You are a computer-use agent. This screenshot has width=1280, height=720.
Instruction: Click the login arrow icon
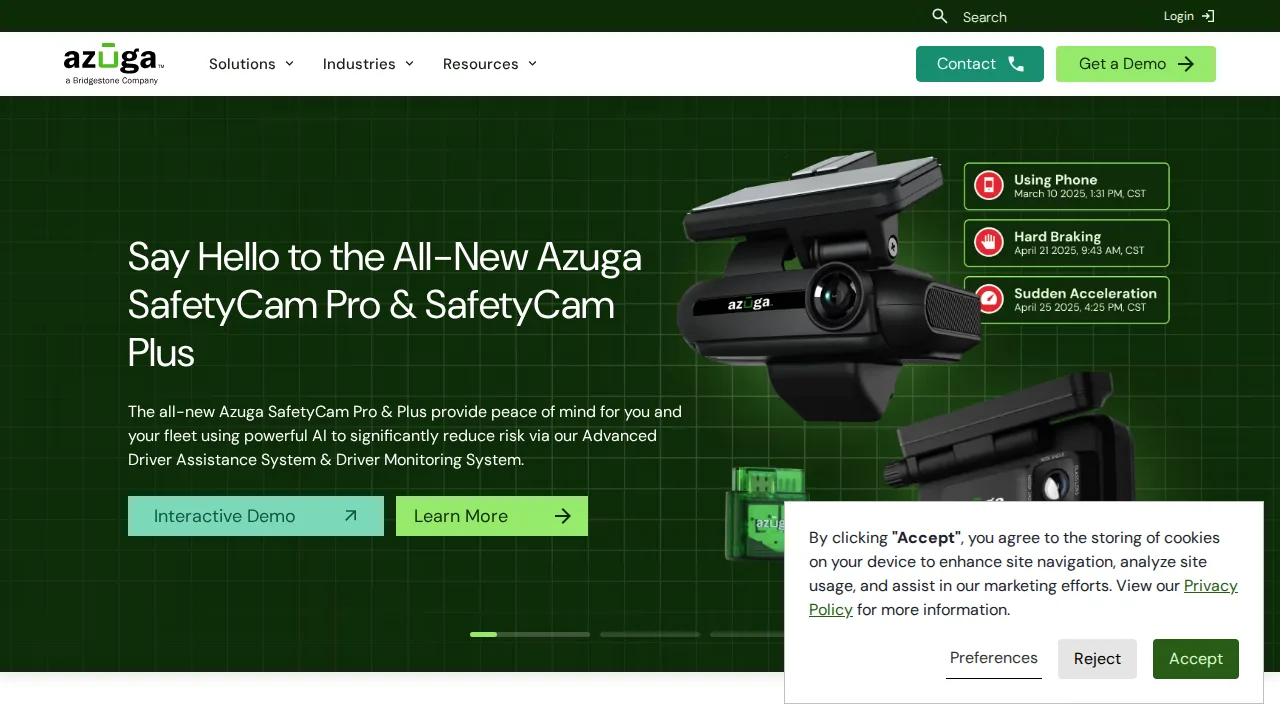tap(1208, 16)
